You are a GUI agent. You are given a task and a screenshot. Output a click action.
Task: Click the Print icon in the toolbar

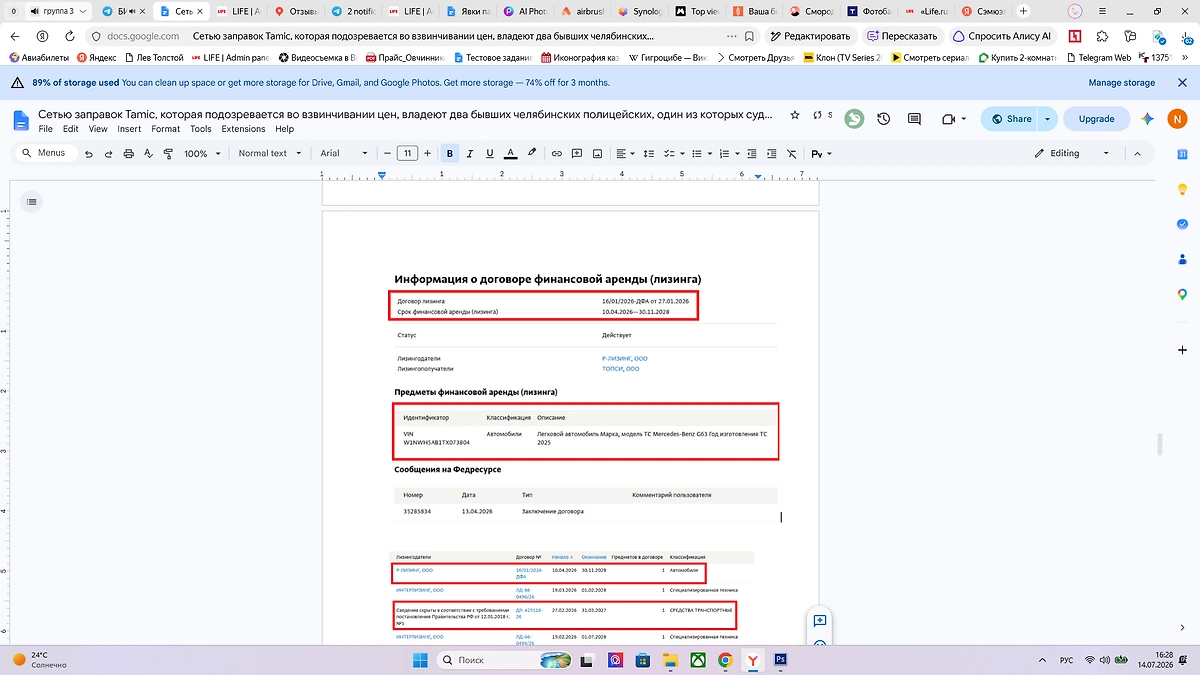click(128, 154)
